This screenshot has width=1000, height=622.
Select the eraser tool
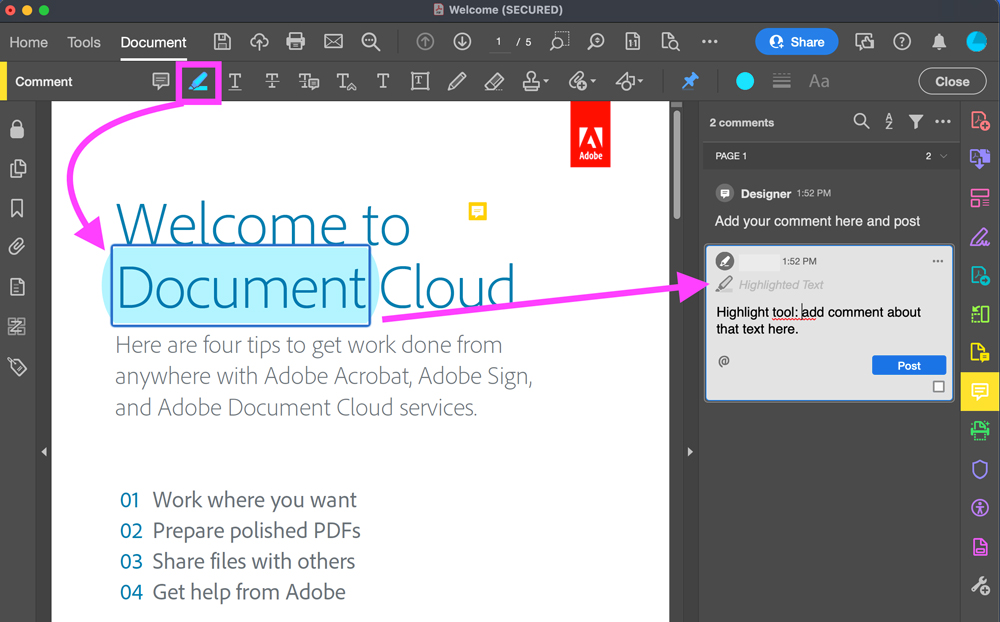click(x=494, y=81)
